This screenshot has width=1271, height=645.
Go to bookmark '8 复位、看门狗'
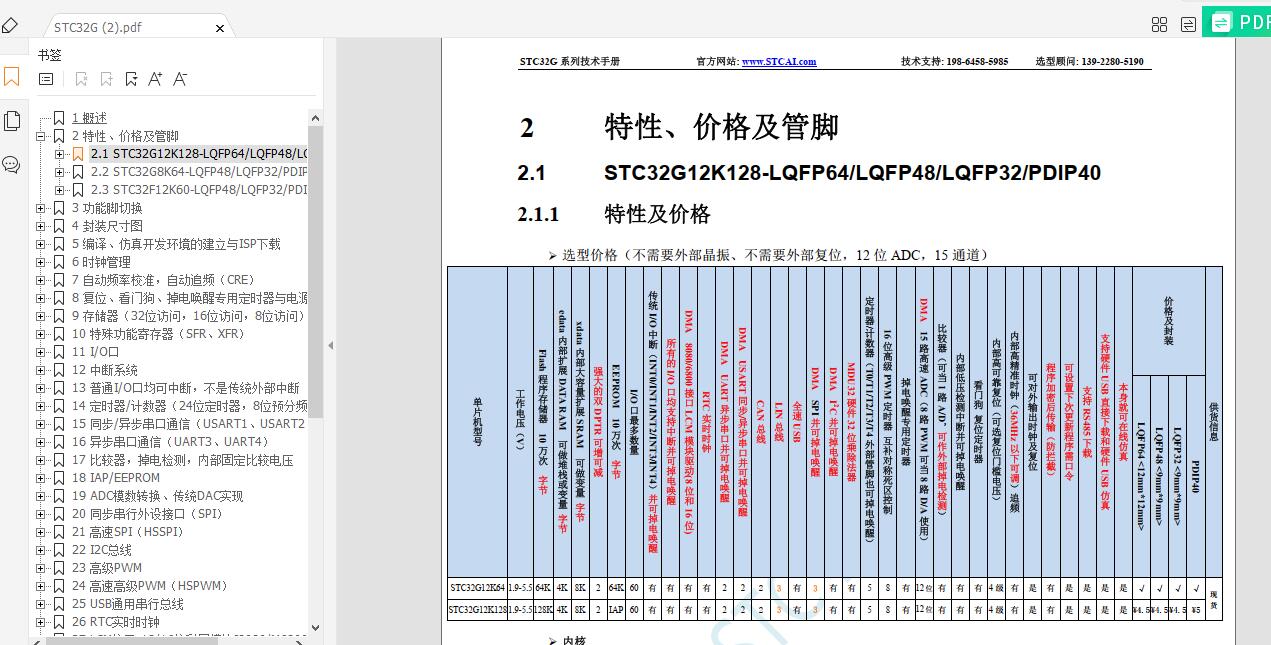pos(189,298)
